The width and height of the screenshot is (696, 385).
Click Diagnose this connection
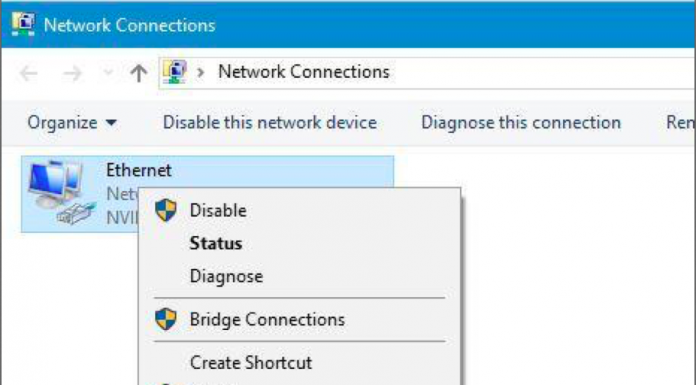tap(521, 123)
